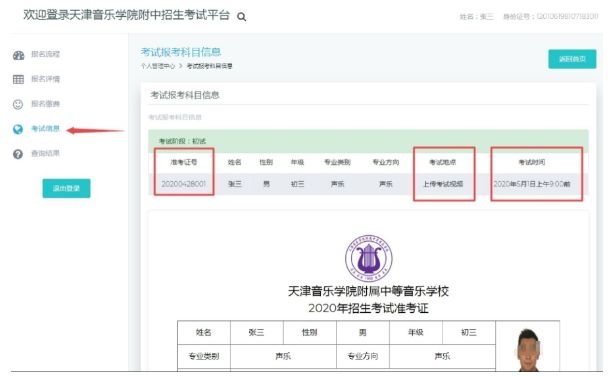608x376 pixels.
Task: Open 查询结果 via its question mark icon
Action: [x=18, y=154]
